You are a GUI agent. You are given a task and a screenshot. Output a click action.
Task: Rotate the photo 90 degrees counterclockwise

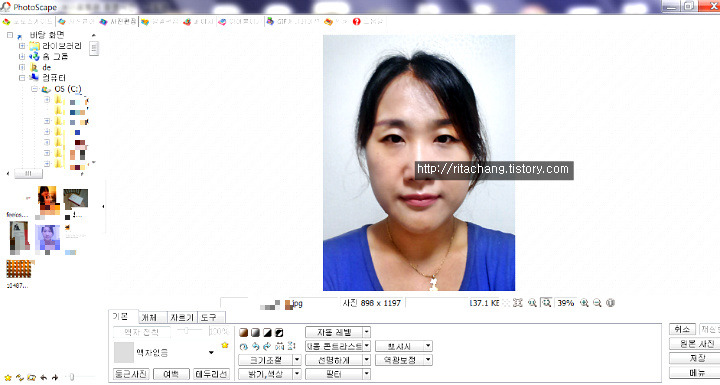[256, 346]
